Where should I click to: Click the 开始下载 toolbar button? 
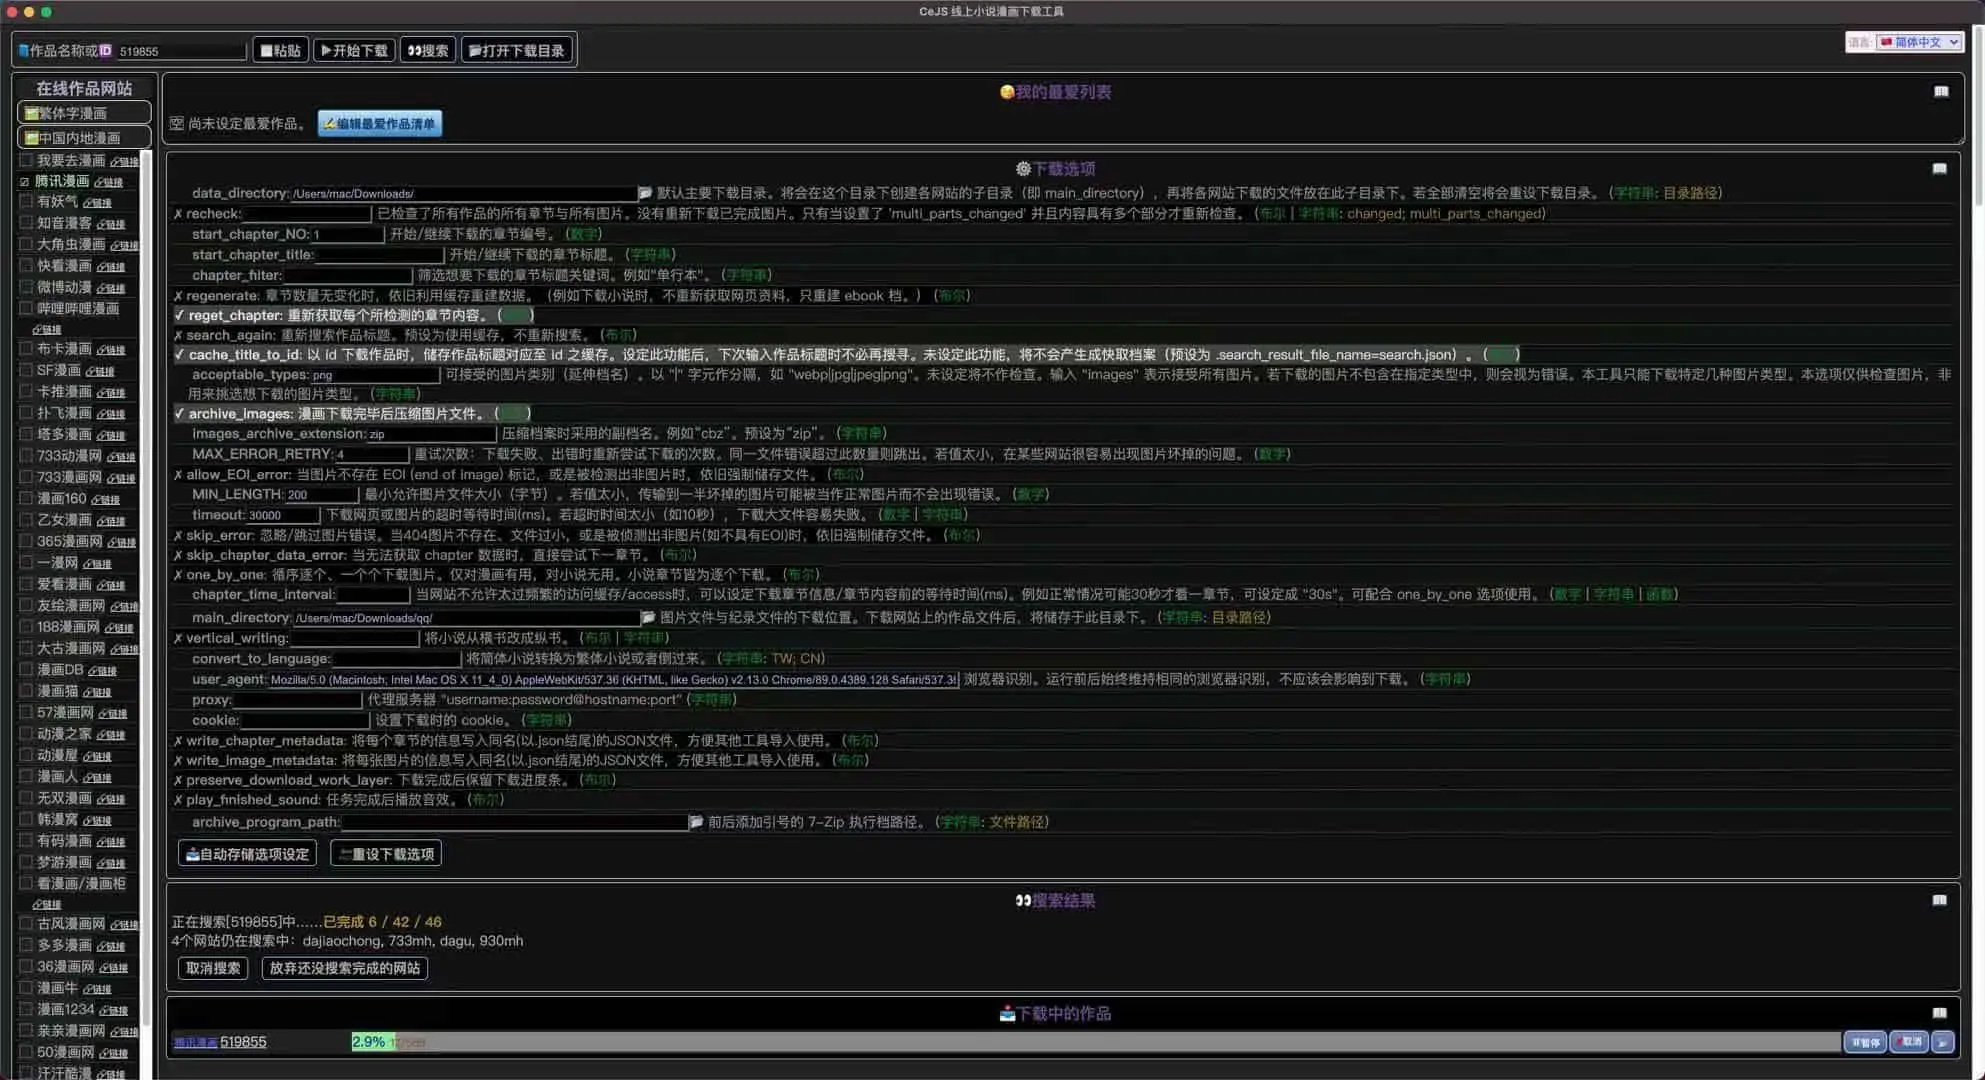pos(354,50)
